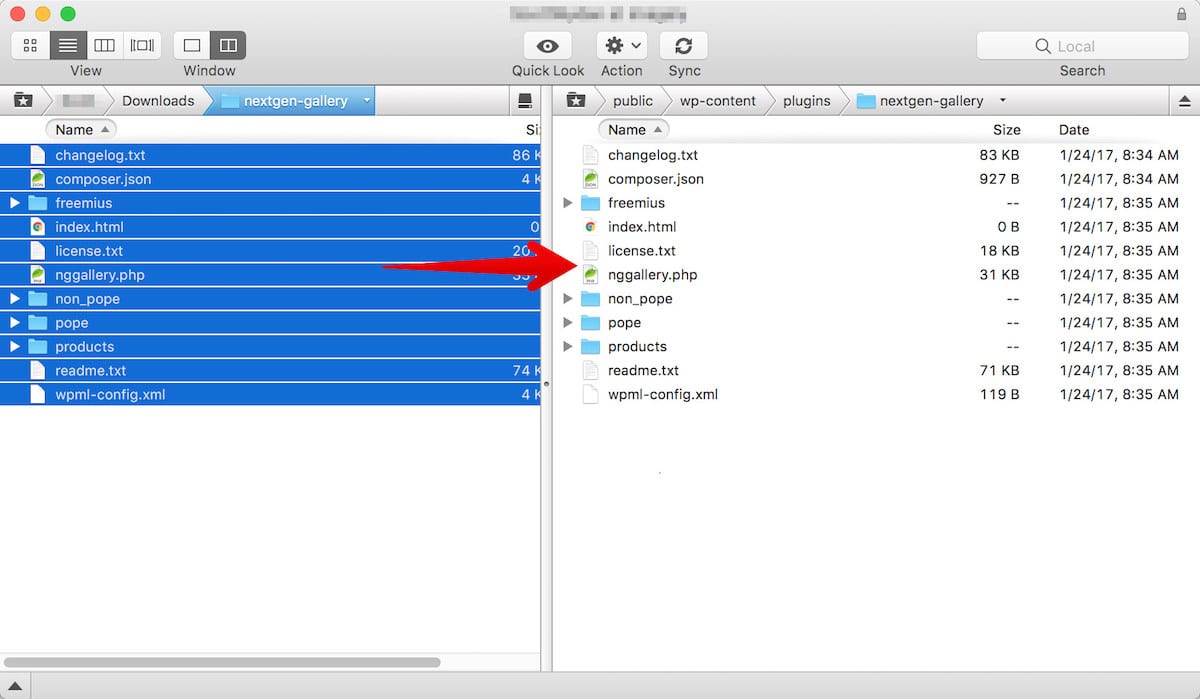Click the eject icon in right path bar
This screenshot has height=699, width=1200.
pyautogui.click(x=1185, y=100)
